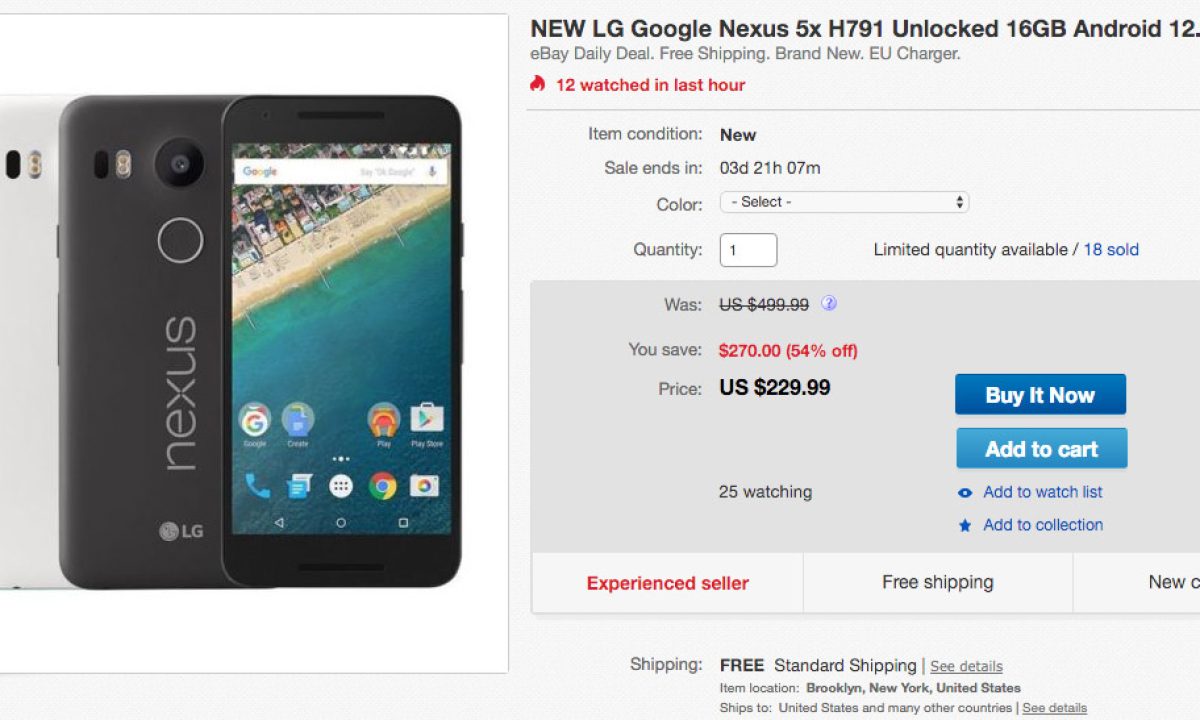Select the Experienced seller tab
Image resolution: width=1200 pixels, height=720 pixels.
pyautogui.click(x=667, y=583)
